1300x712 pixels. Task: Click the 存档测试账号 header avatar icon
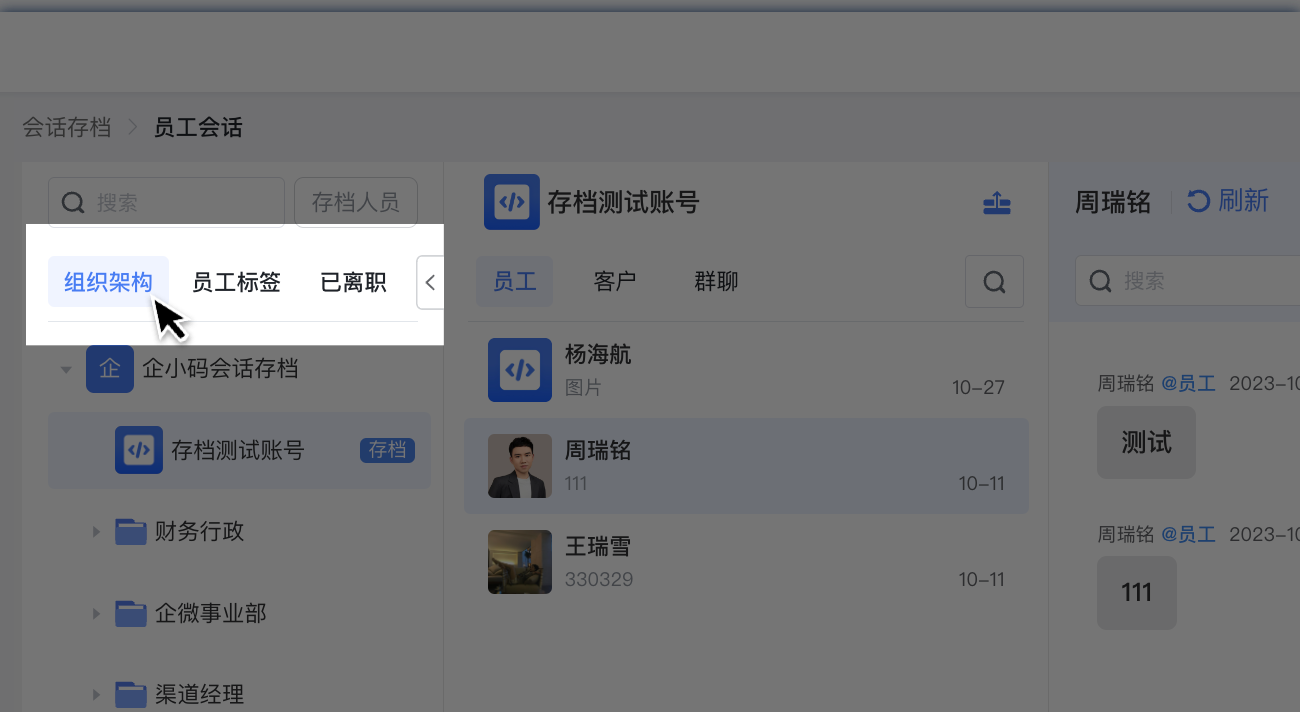tap(512, 202)
